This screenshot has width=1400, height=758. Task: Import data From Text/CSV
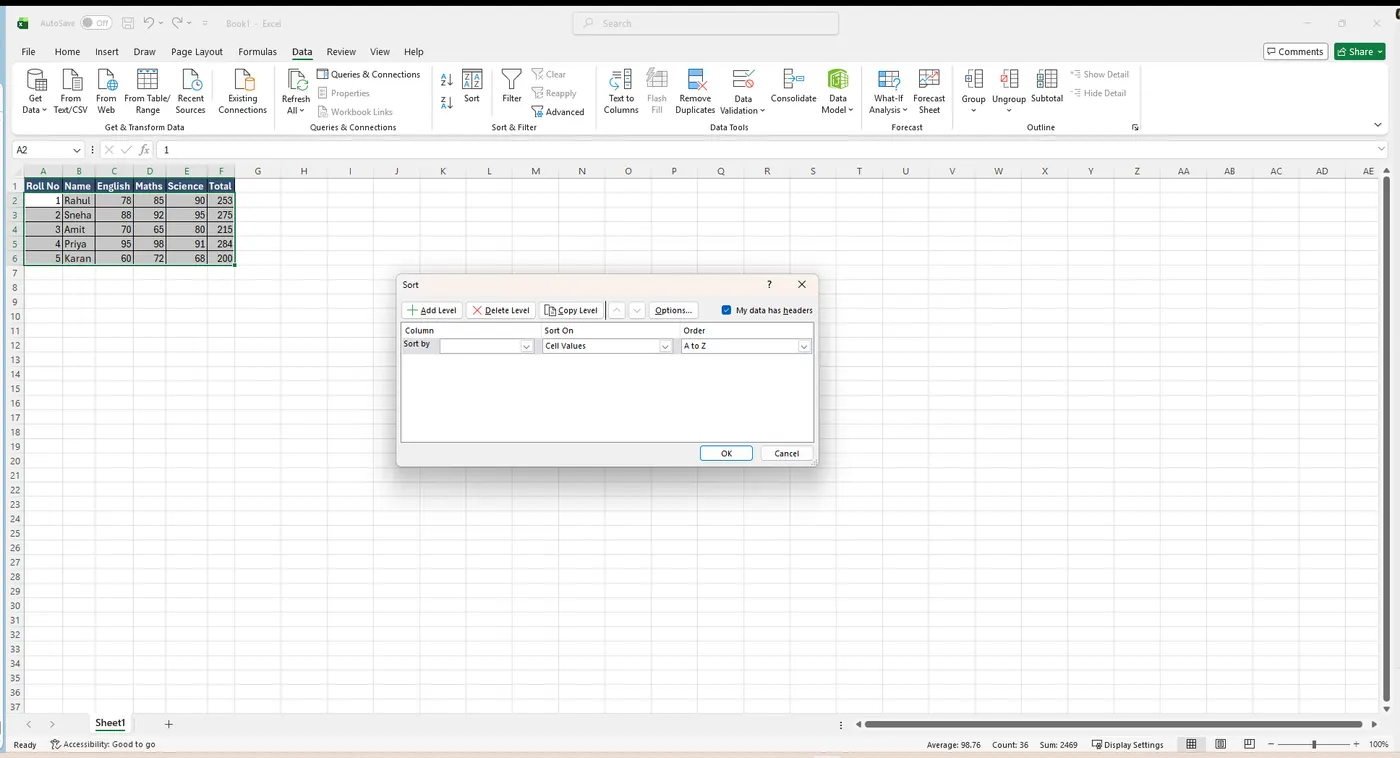pyautogui.click(x=71, y=91)
